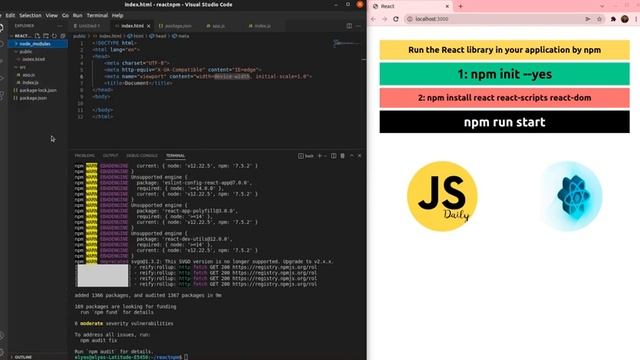Image resolution: width=640 pixels, height=360 pixels.
Task: Switch to the package.json editor tab
Action: pos(176,26)
